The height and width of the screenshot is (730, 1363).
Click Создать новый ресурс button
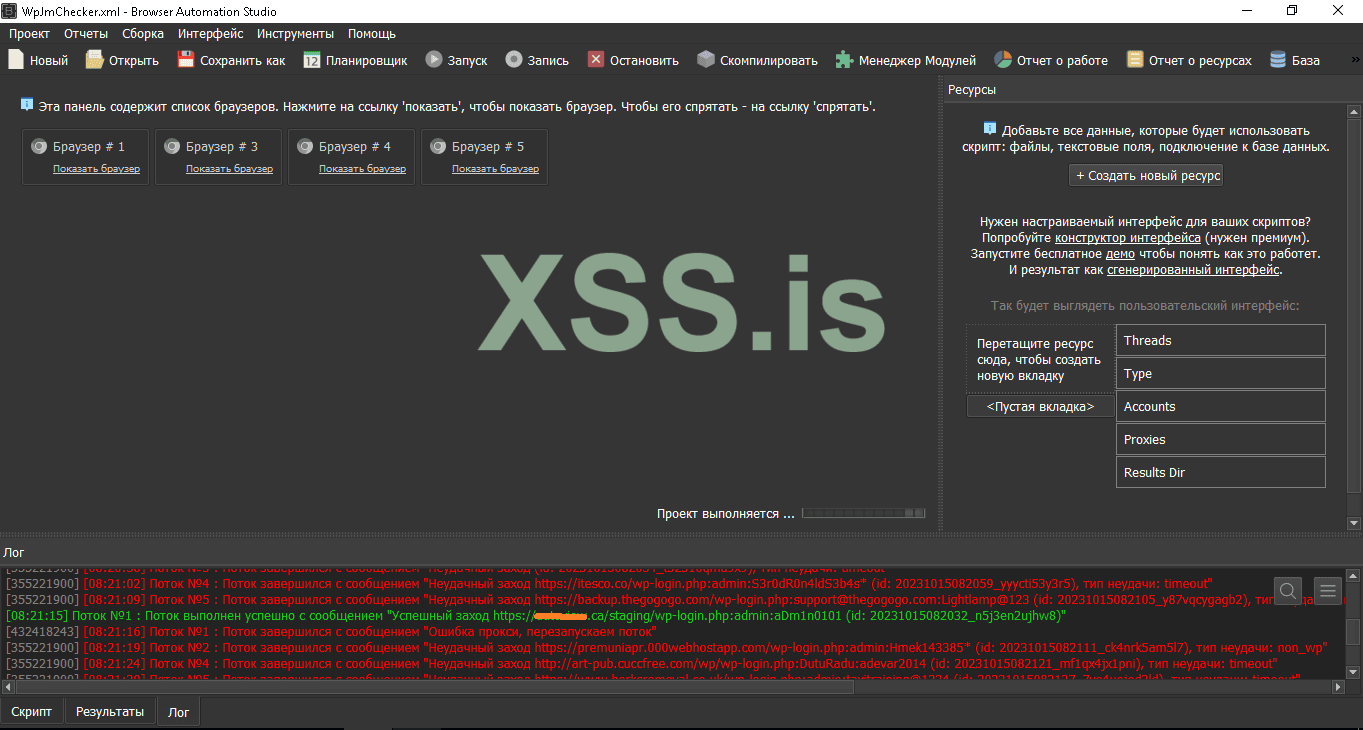[x=1146, y=175]
